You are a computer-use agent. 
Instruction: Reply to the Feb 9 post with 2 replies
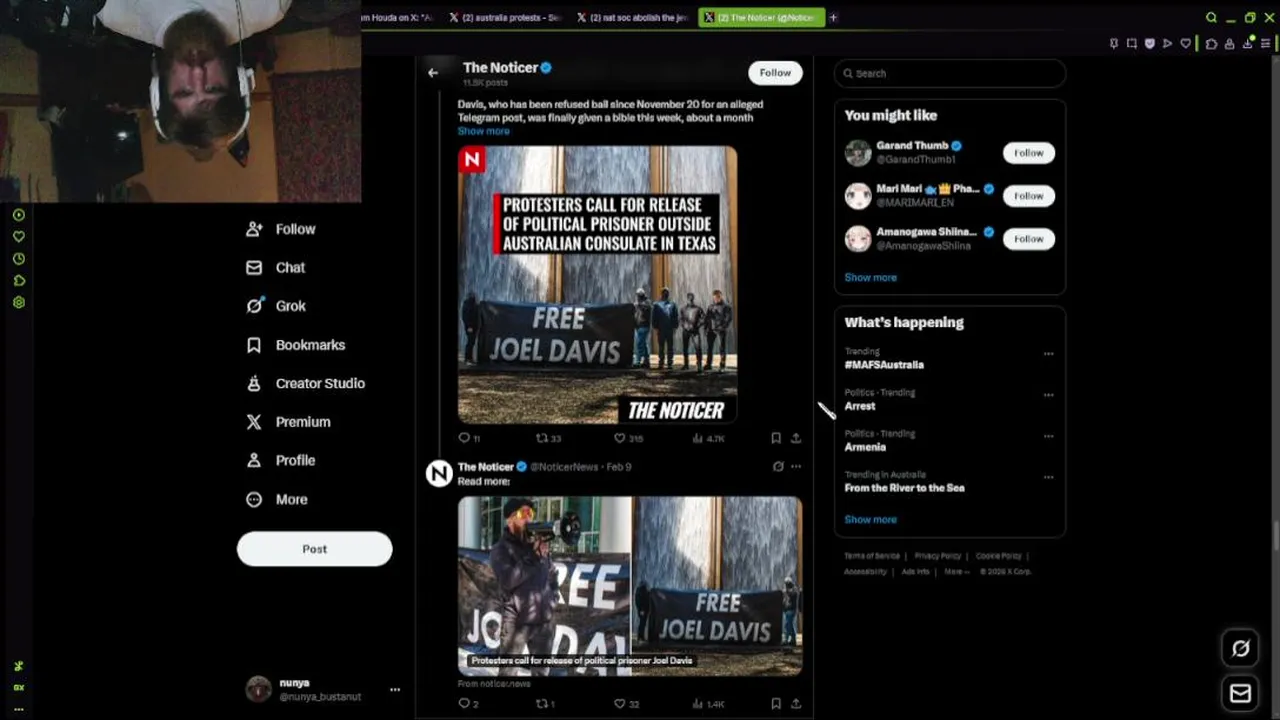pos(468,704)
